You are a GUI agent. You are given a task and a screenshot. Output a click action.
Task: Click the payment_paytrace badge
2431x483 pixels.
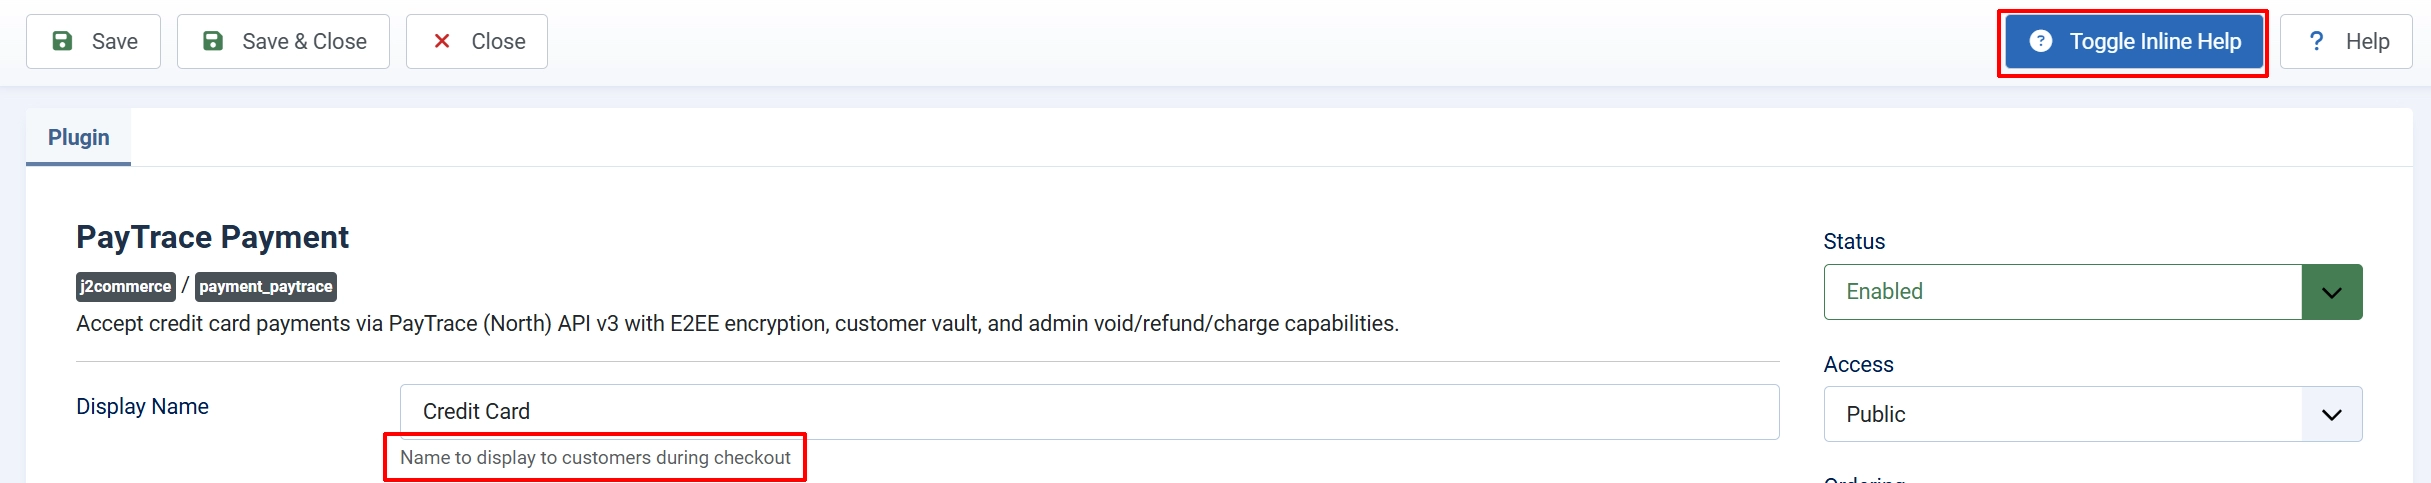click(266, 287)
